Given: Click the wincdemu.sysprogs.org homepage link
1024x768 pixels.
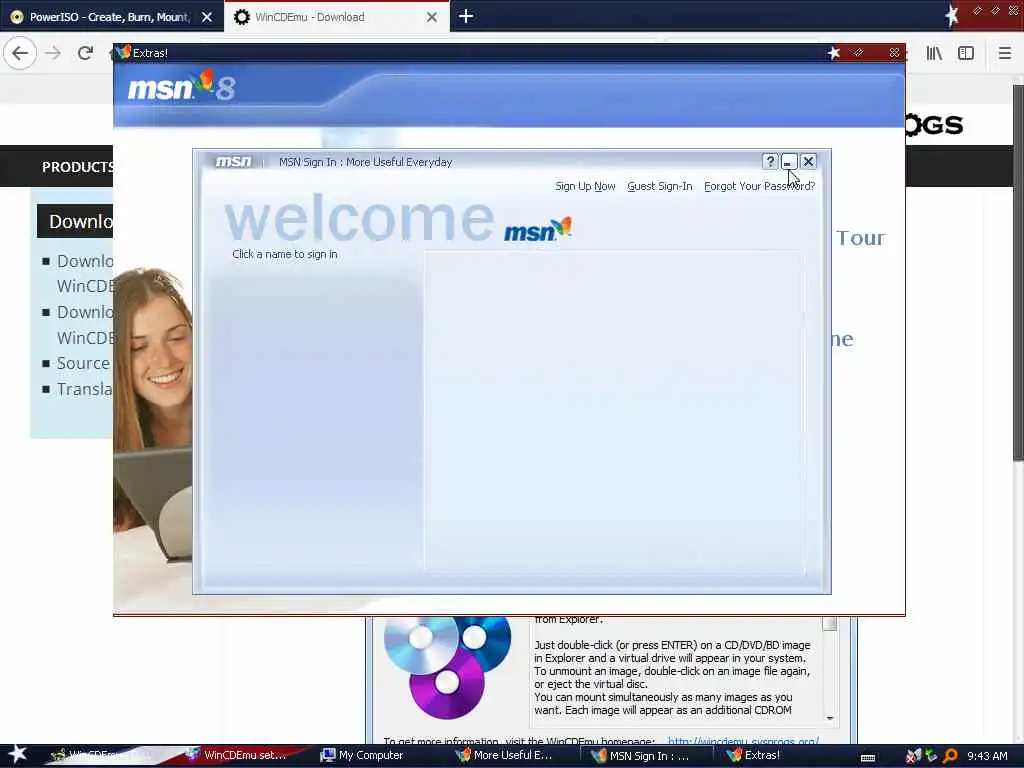Looking at the screenshot, I should pyautogui.click(x=743, y=741).
